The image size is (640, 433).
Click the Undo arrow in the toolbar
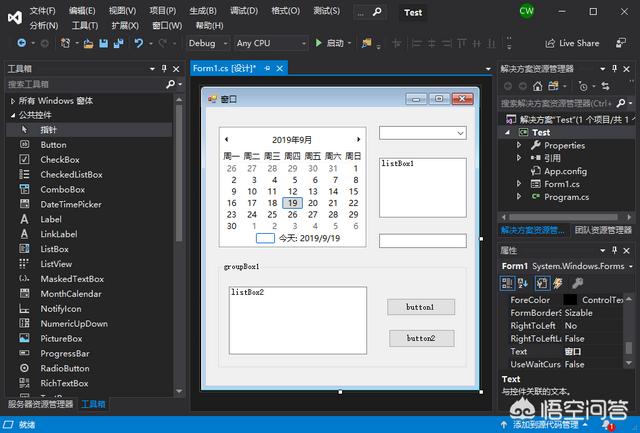[x=138, y=43]
